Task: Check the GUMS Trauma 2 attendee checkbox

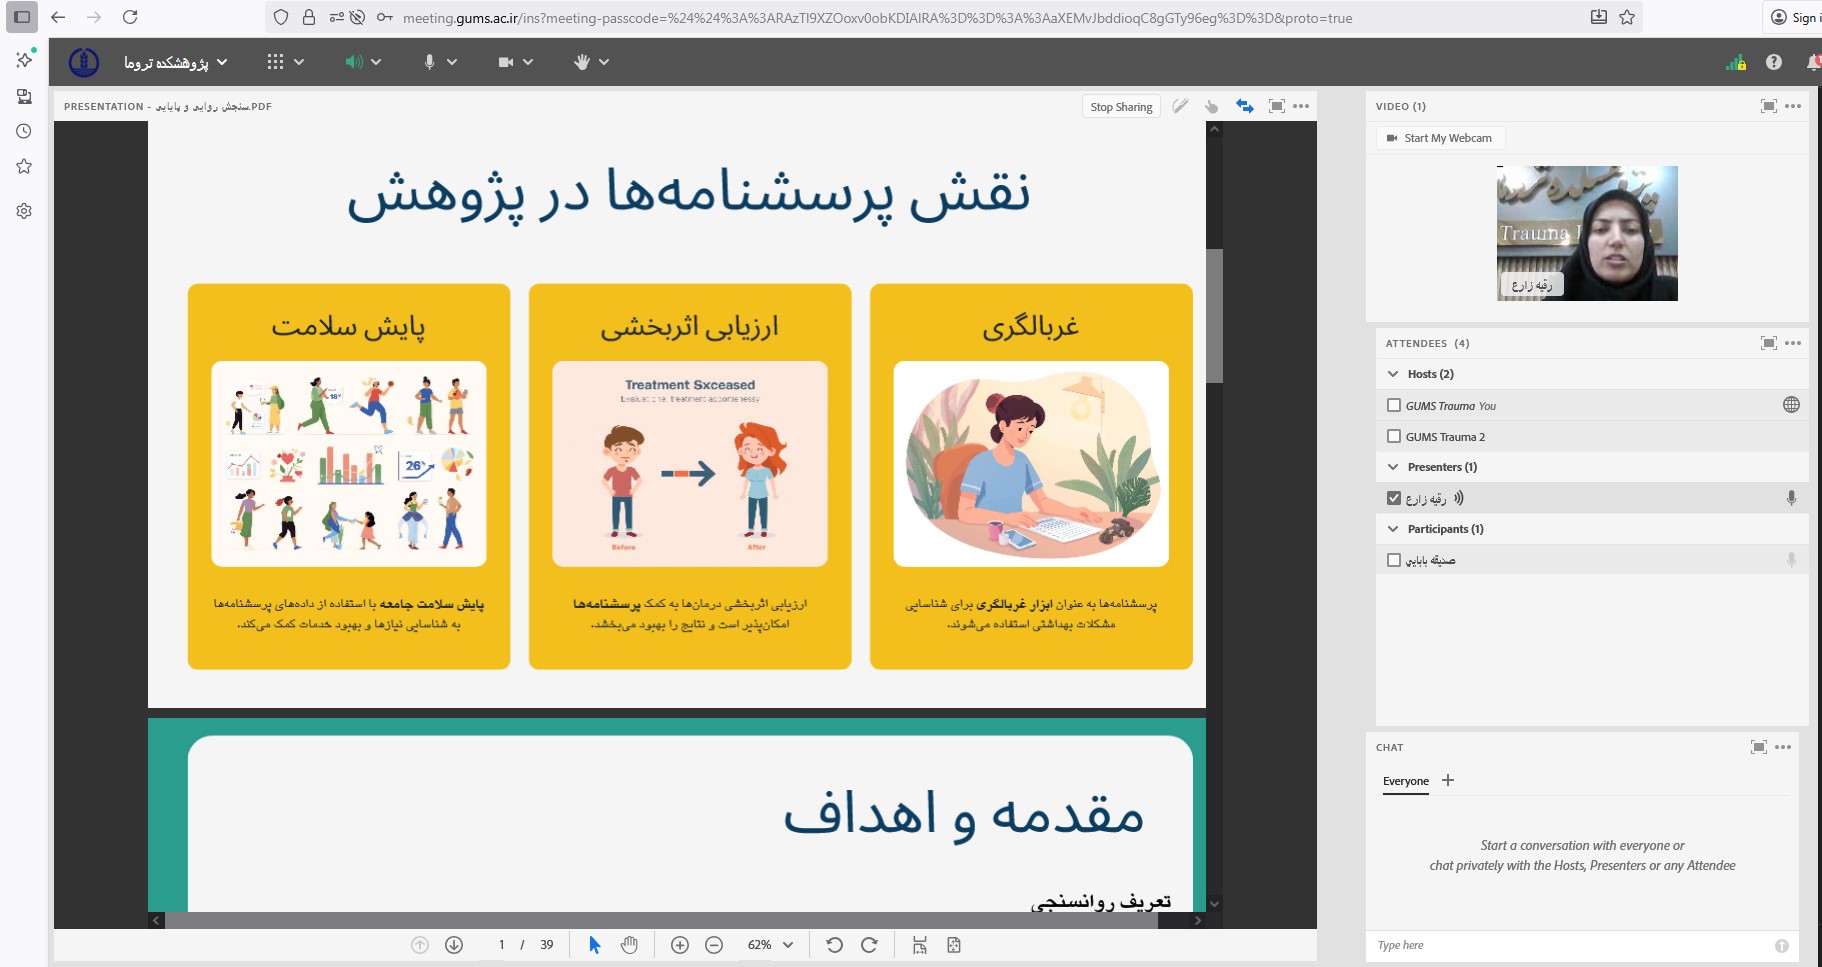Action: click(1394, 436)
